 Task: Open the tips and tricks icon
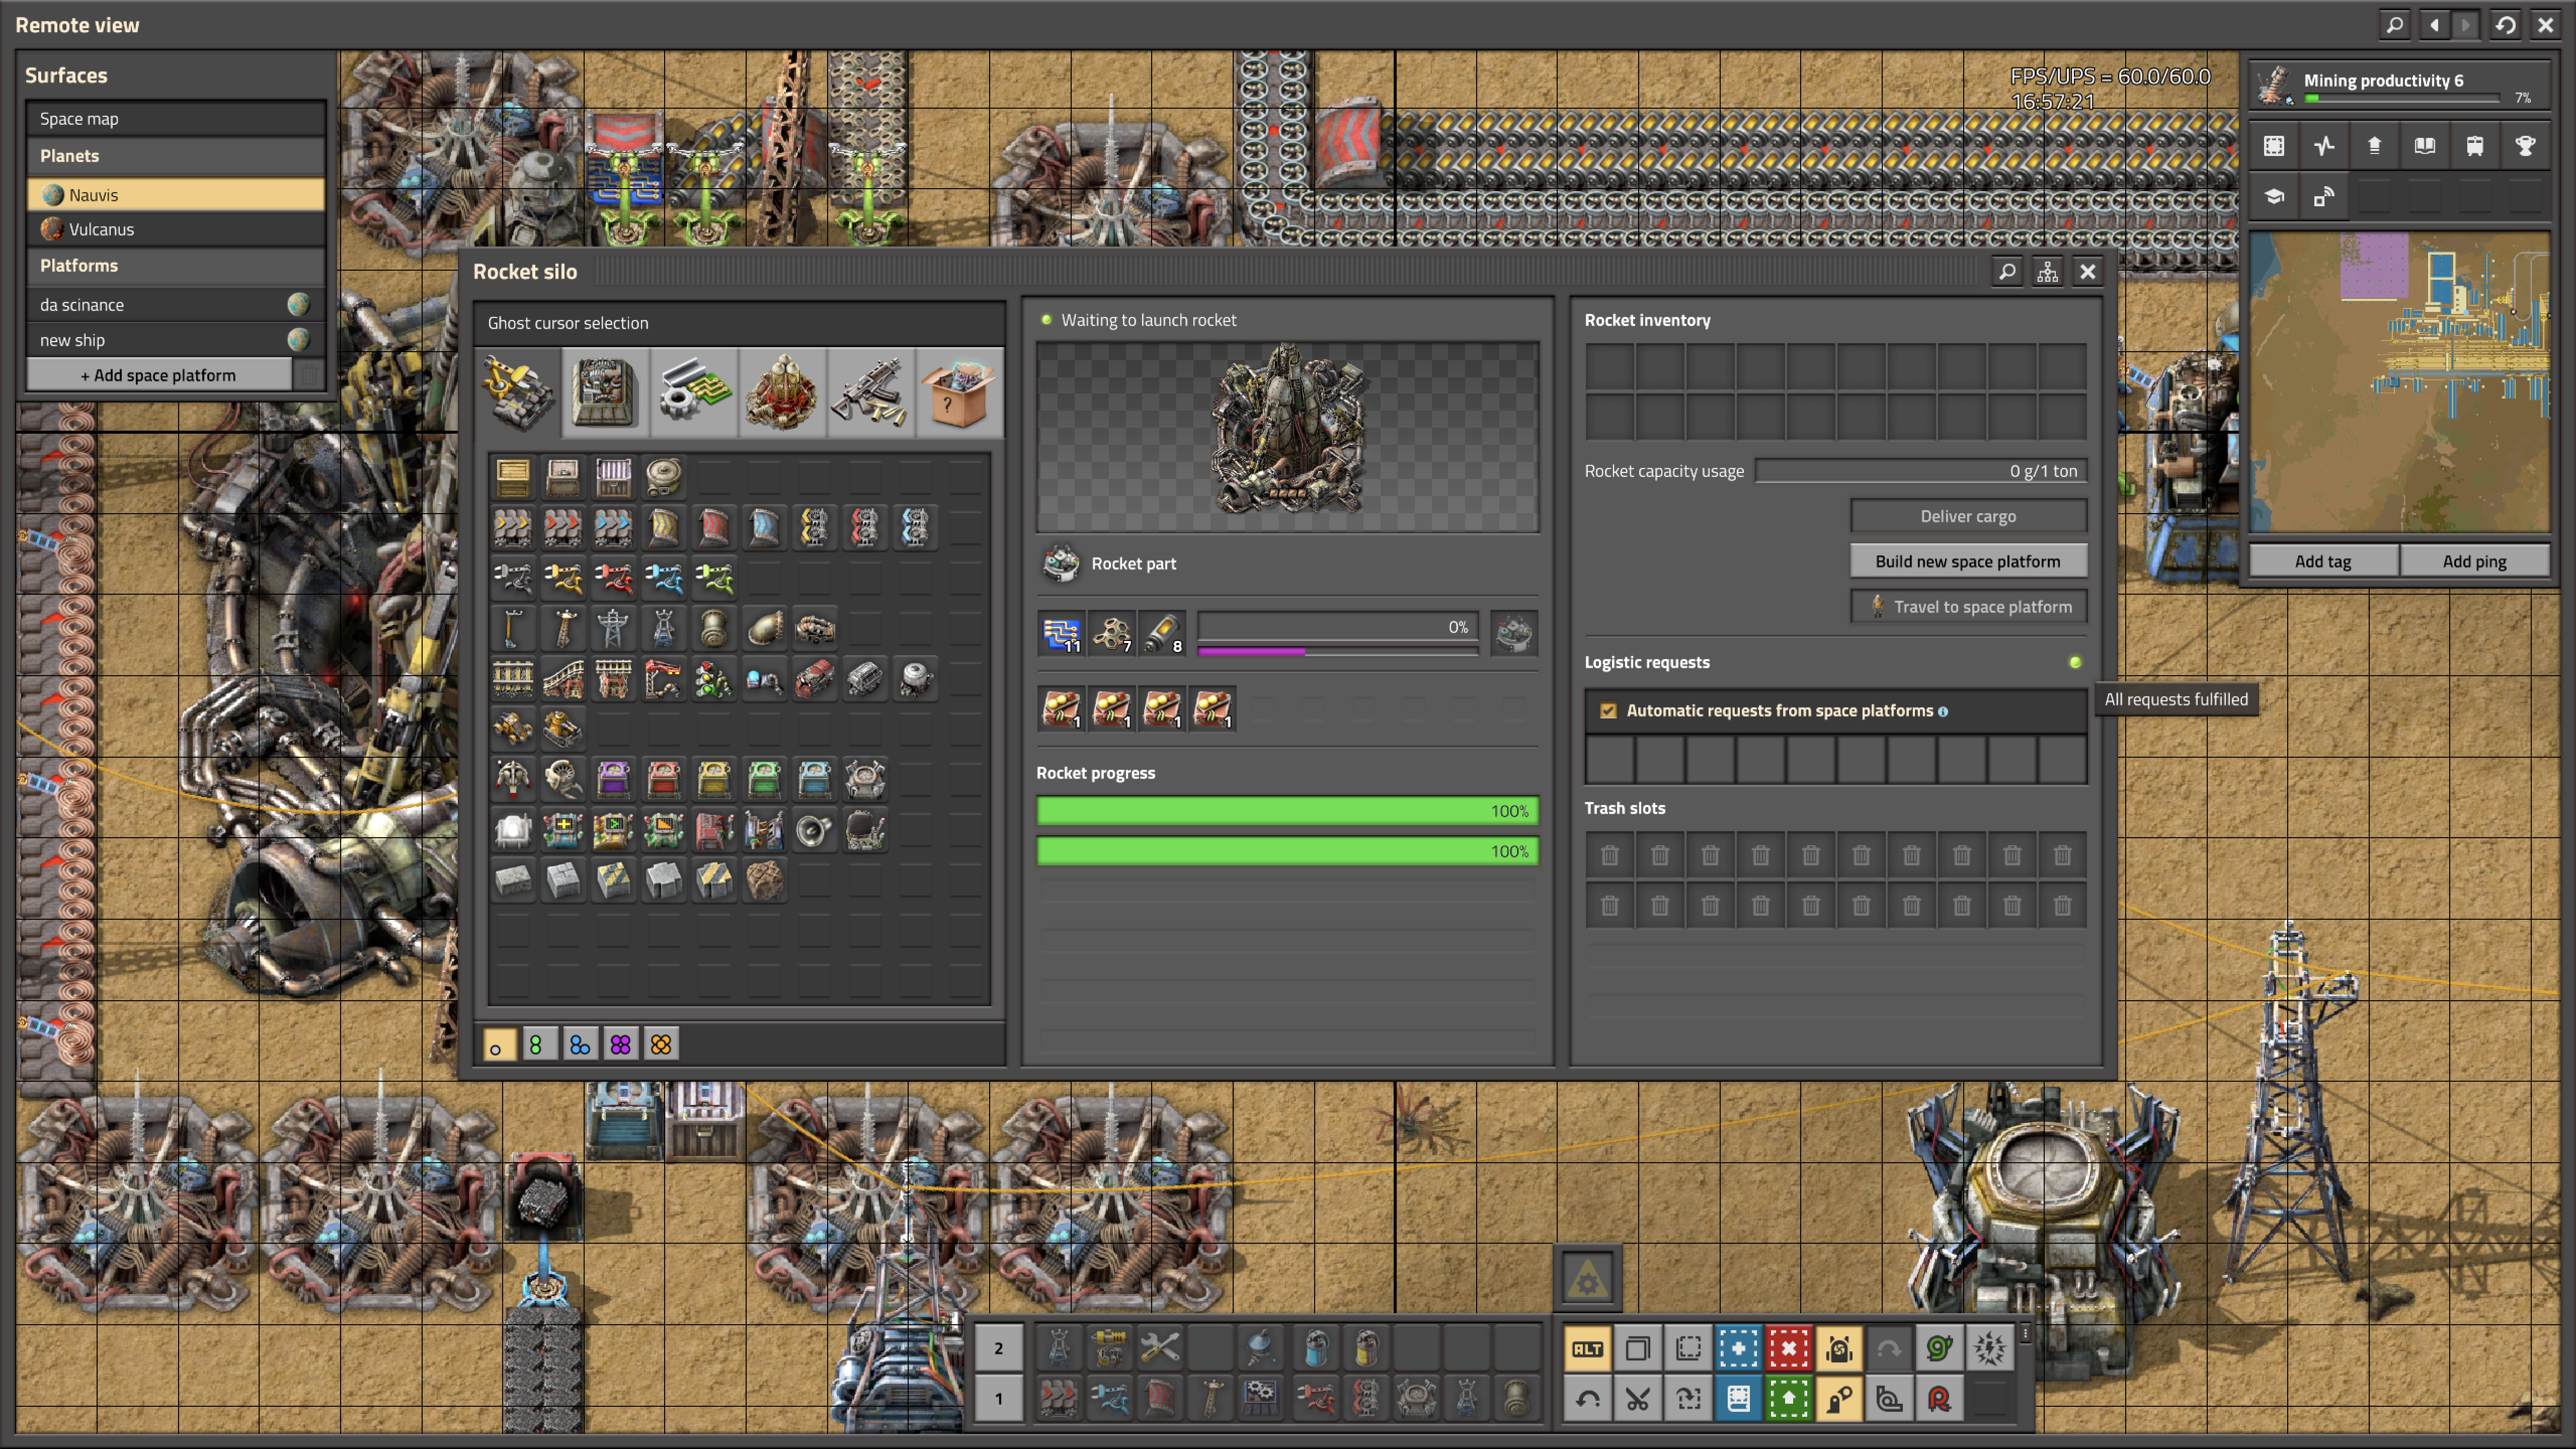pyautogui.click(x=2274, y=196)
